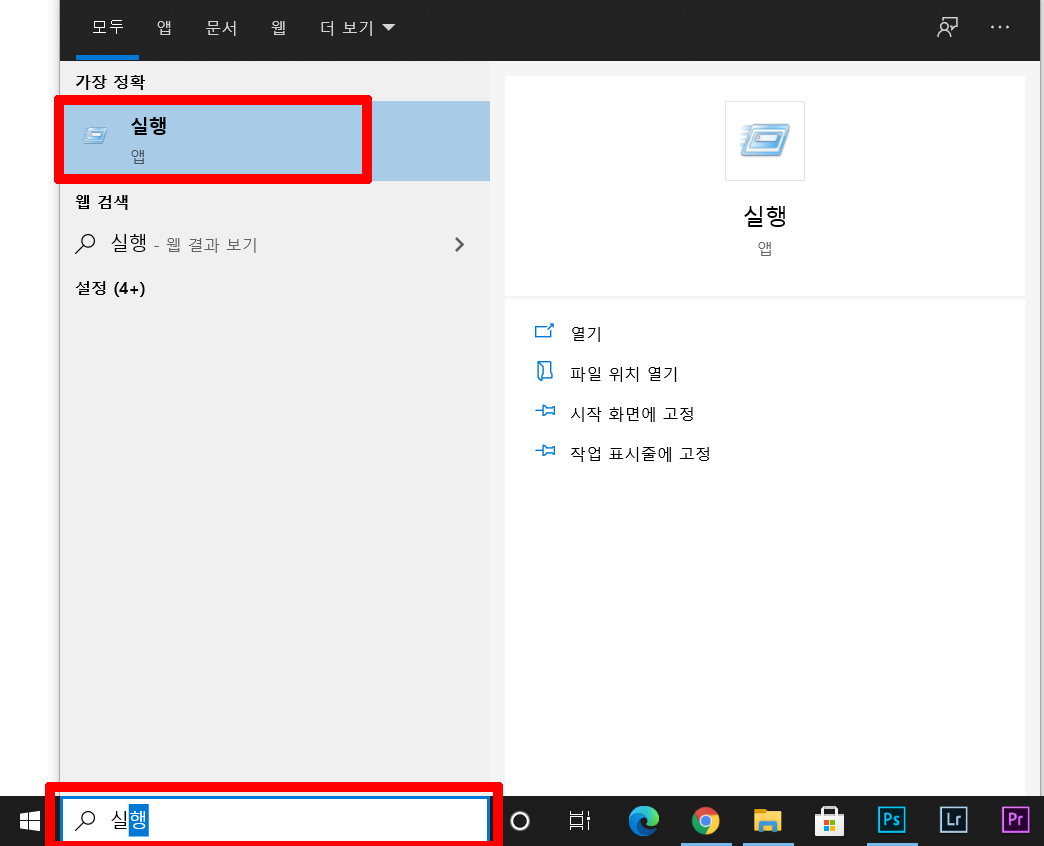Open Premiere Pro from the taskbar
This screenshot has height=846, width=1044.
click(x=1015, y=820)
